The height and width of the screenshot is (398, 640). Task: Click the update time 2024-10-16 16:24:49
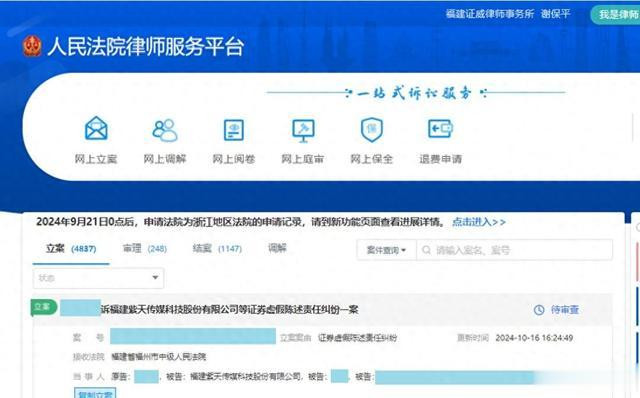pyautogui.click(x=534, y=338)
